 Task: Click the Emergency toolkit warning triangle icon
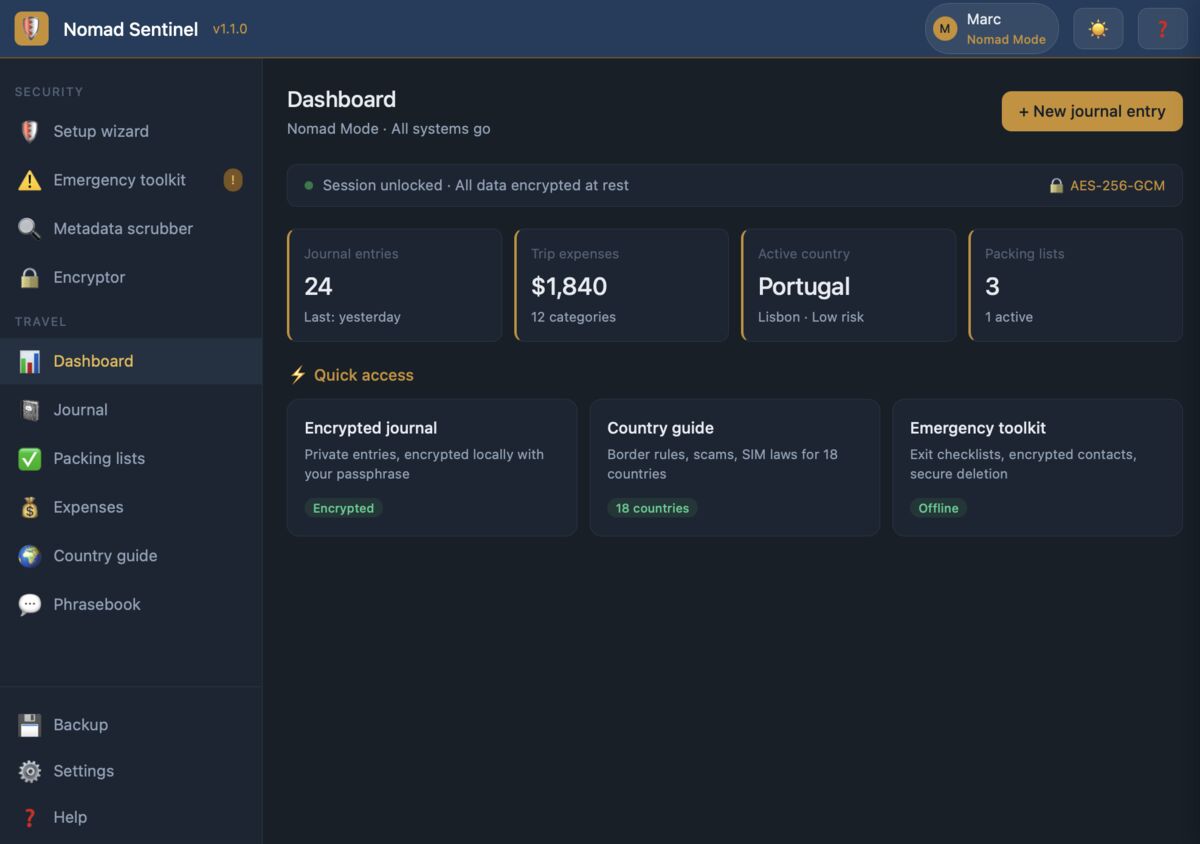30,180
